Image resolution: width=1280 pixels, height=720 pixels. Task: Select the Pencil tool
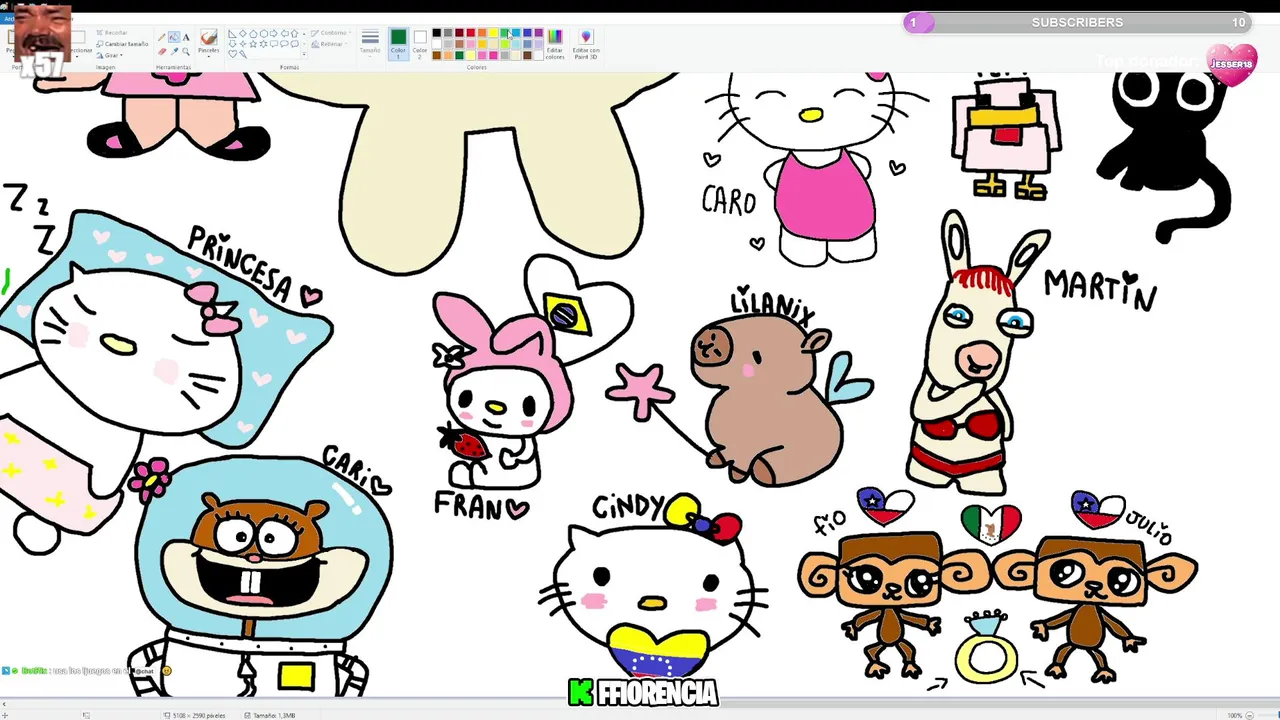coord(162,37)
